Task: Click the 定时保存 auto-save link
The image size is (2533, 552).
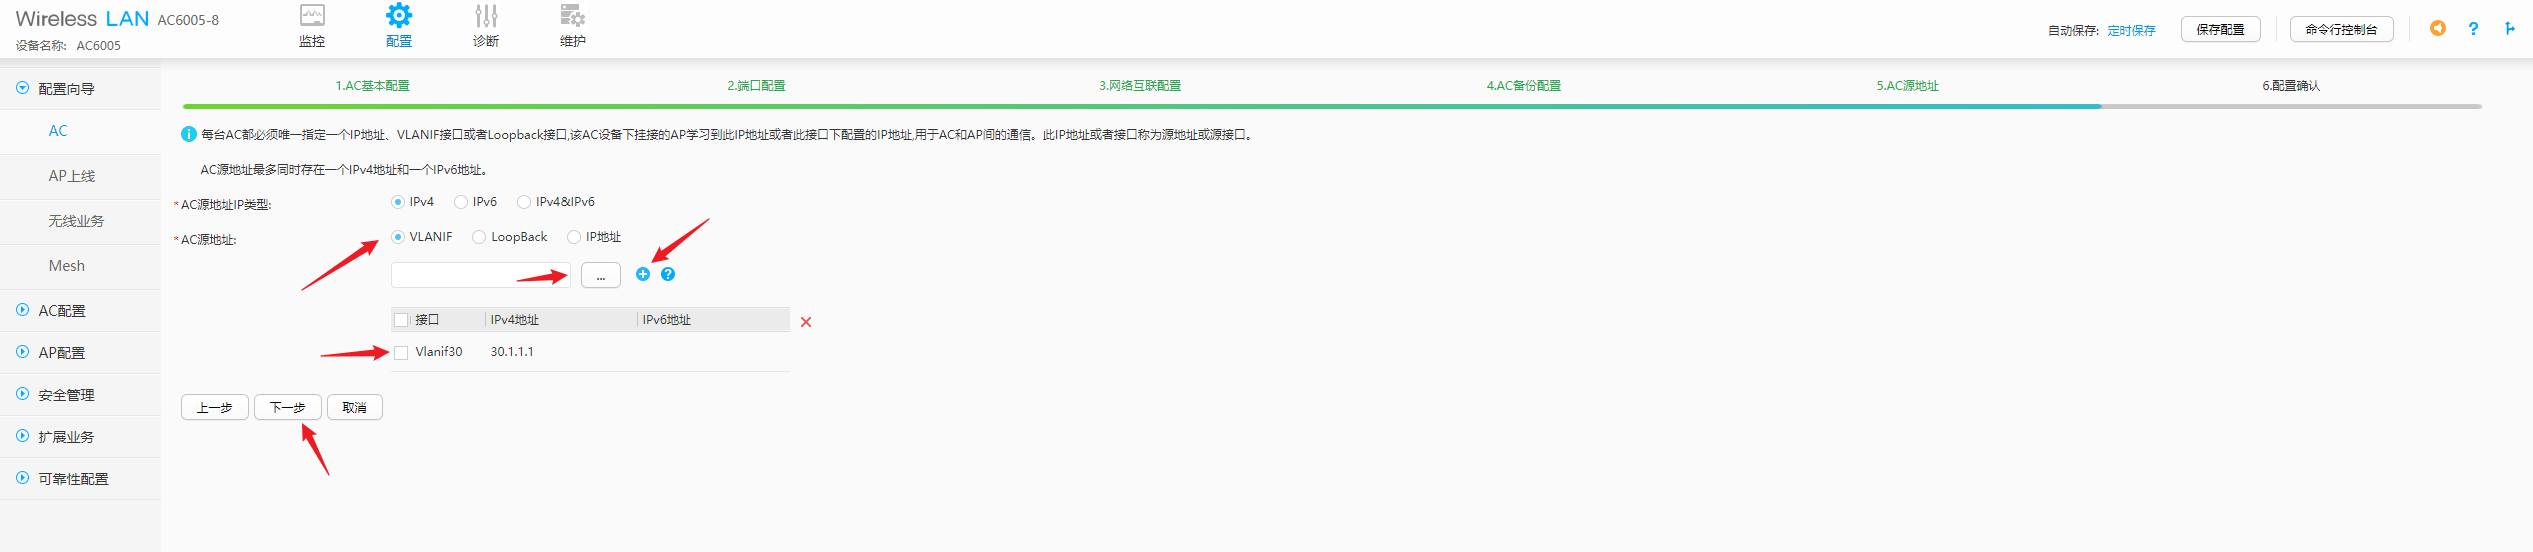Action: [2131, 31]
